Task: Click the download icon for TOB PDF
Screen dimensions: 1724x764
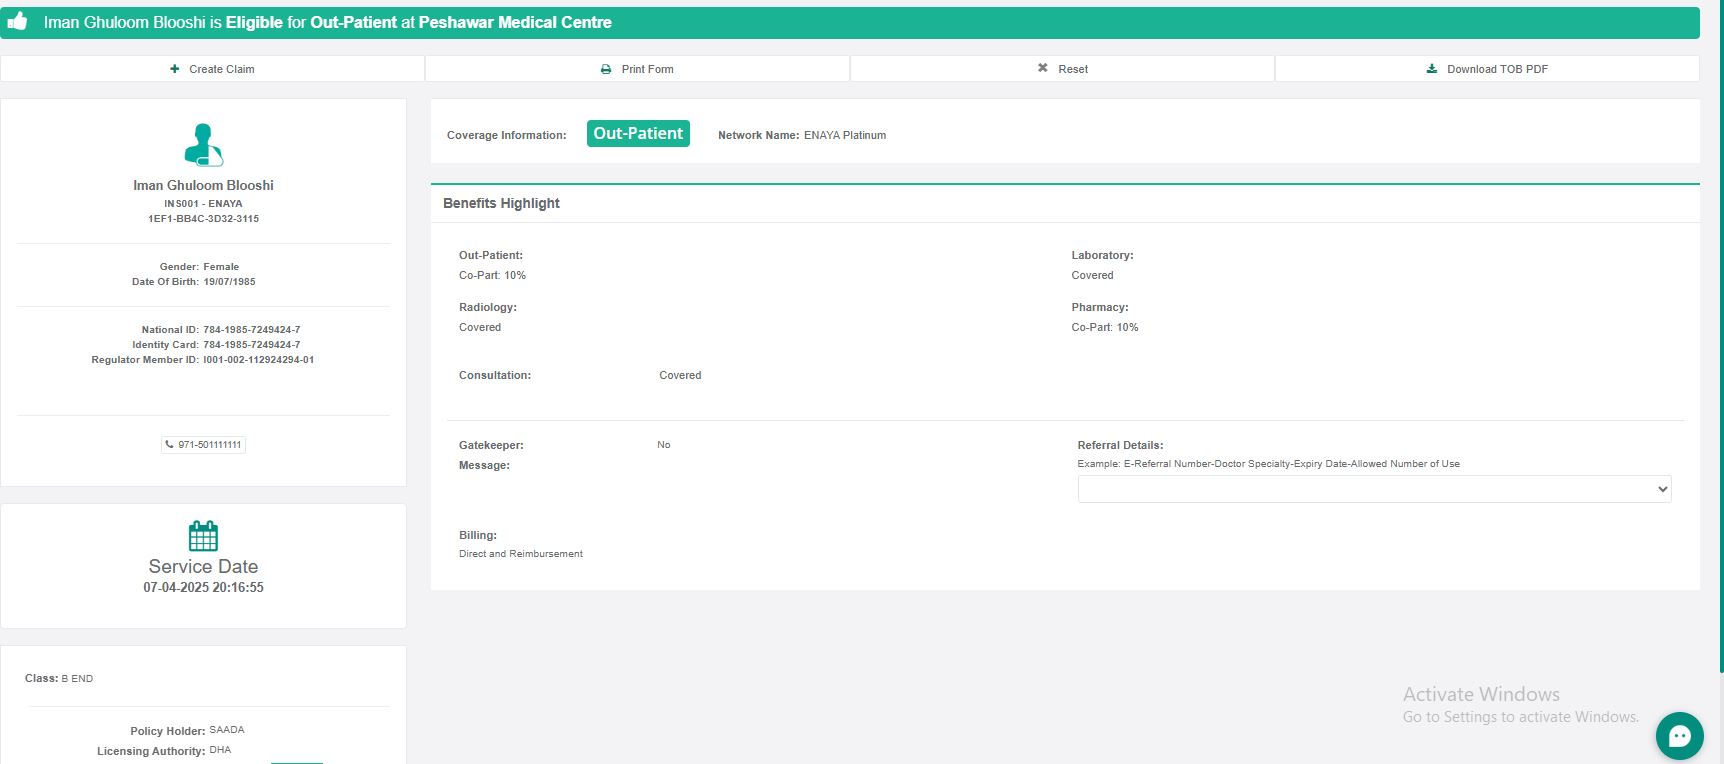Action: click(1432, 69)
